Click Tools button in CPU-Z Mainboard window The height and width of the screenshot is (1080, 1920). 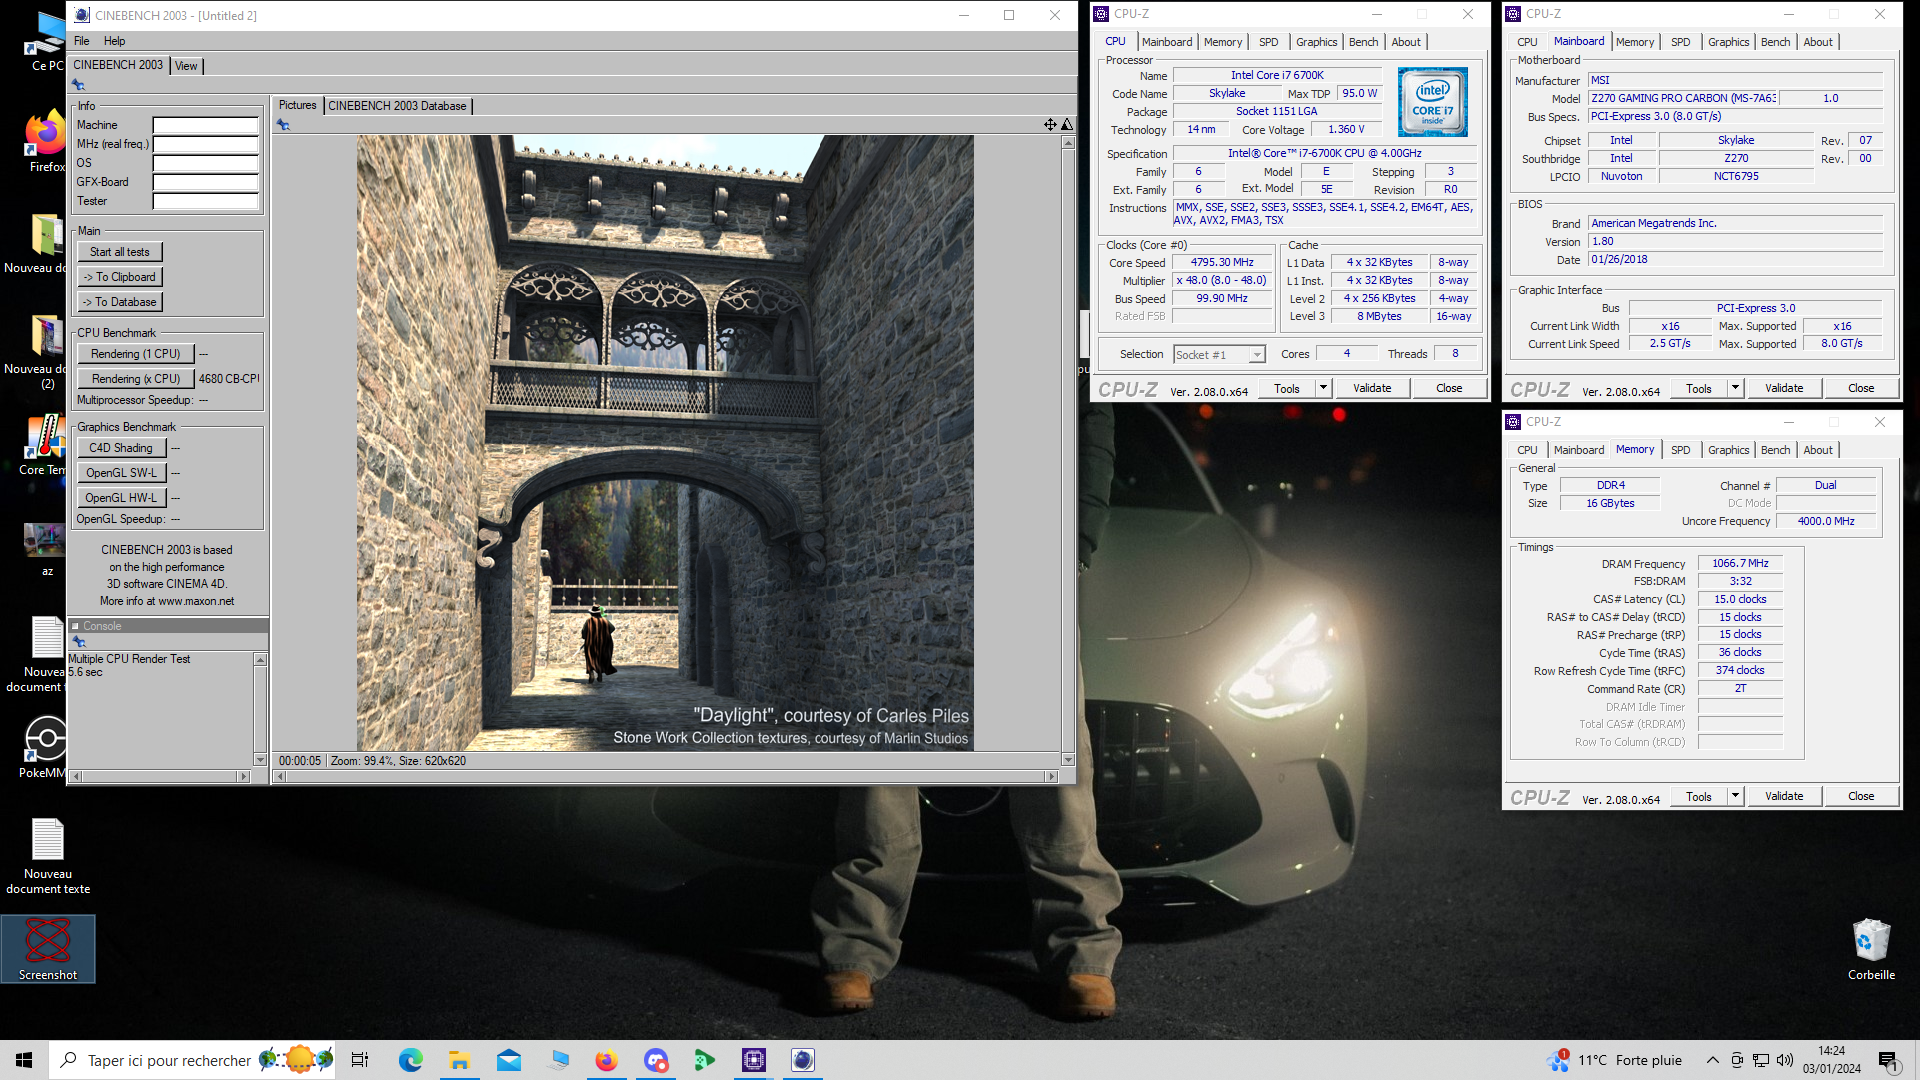(x=1698, y=388)
